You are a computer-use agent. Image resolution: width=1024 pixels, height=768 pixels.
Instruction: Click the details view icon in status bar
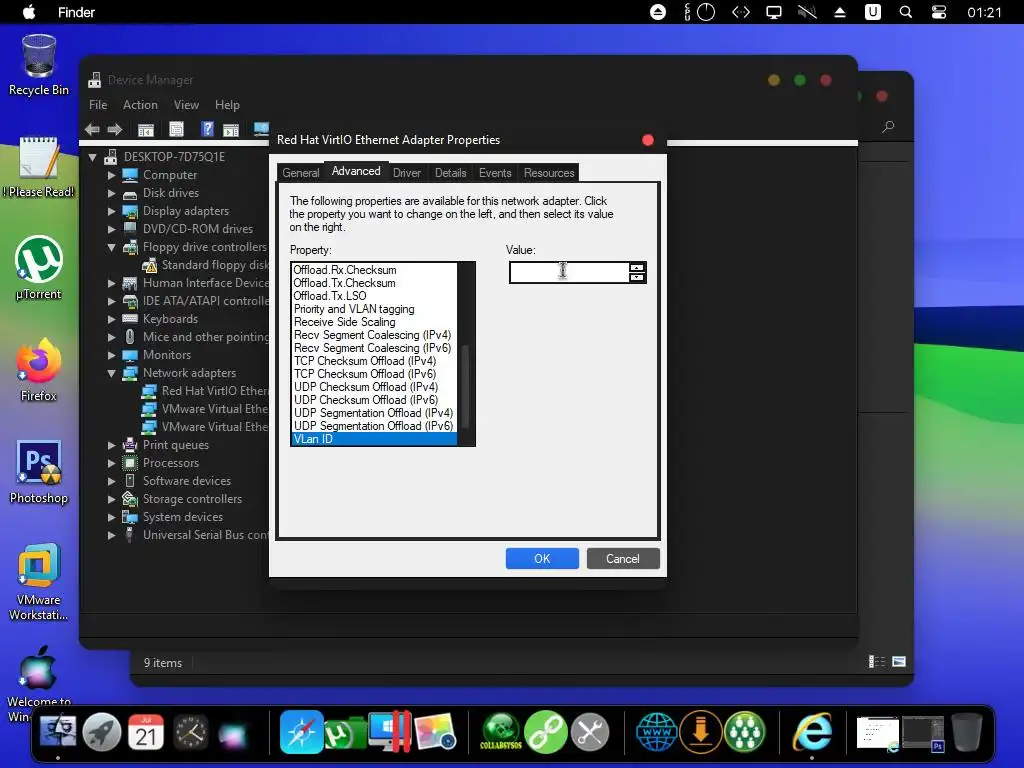click(x=876, y=662)
